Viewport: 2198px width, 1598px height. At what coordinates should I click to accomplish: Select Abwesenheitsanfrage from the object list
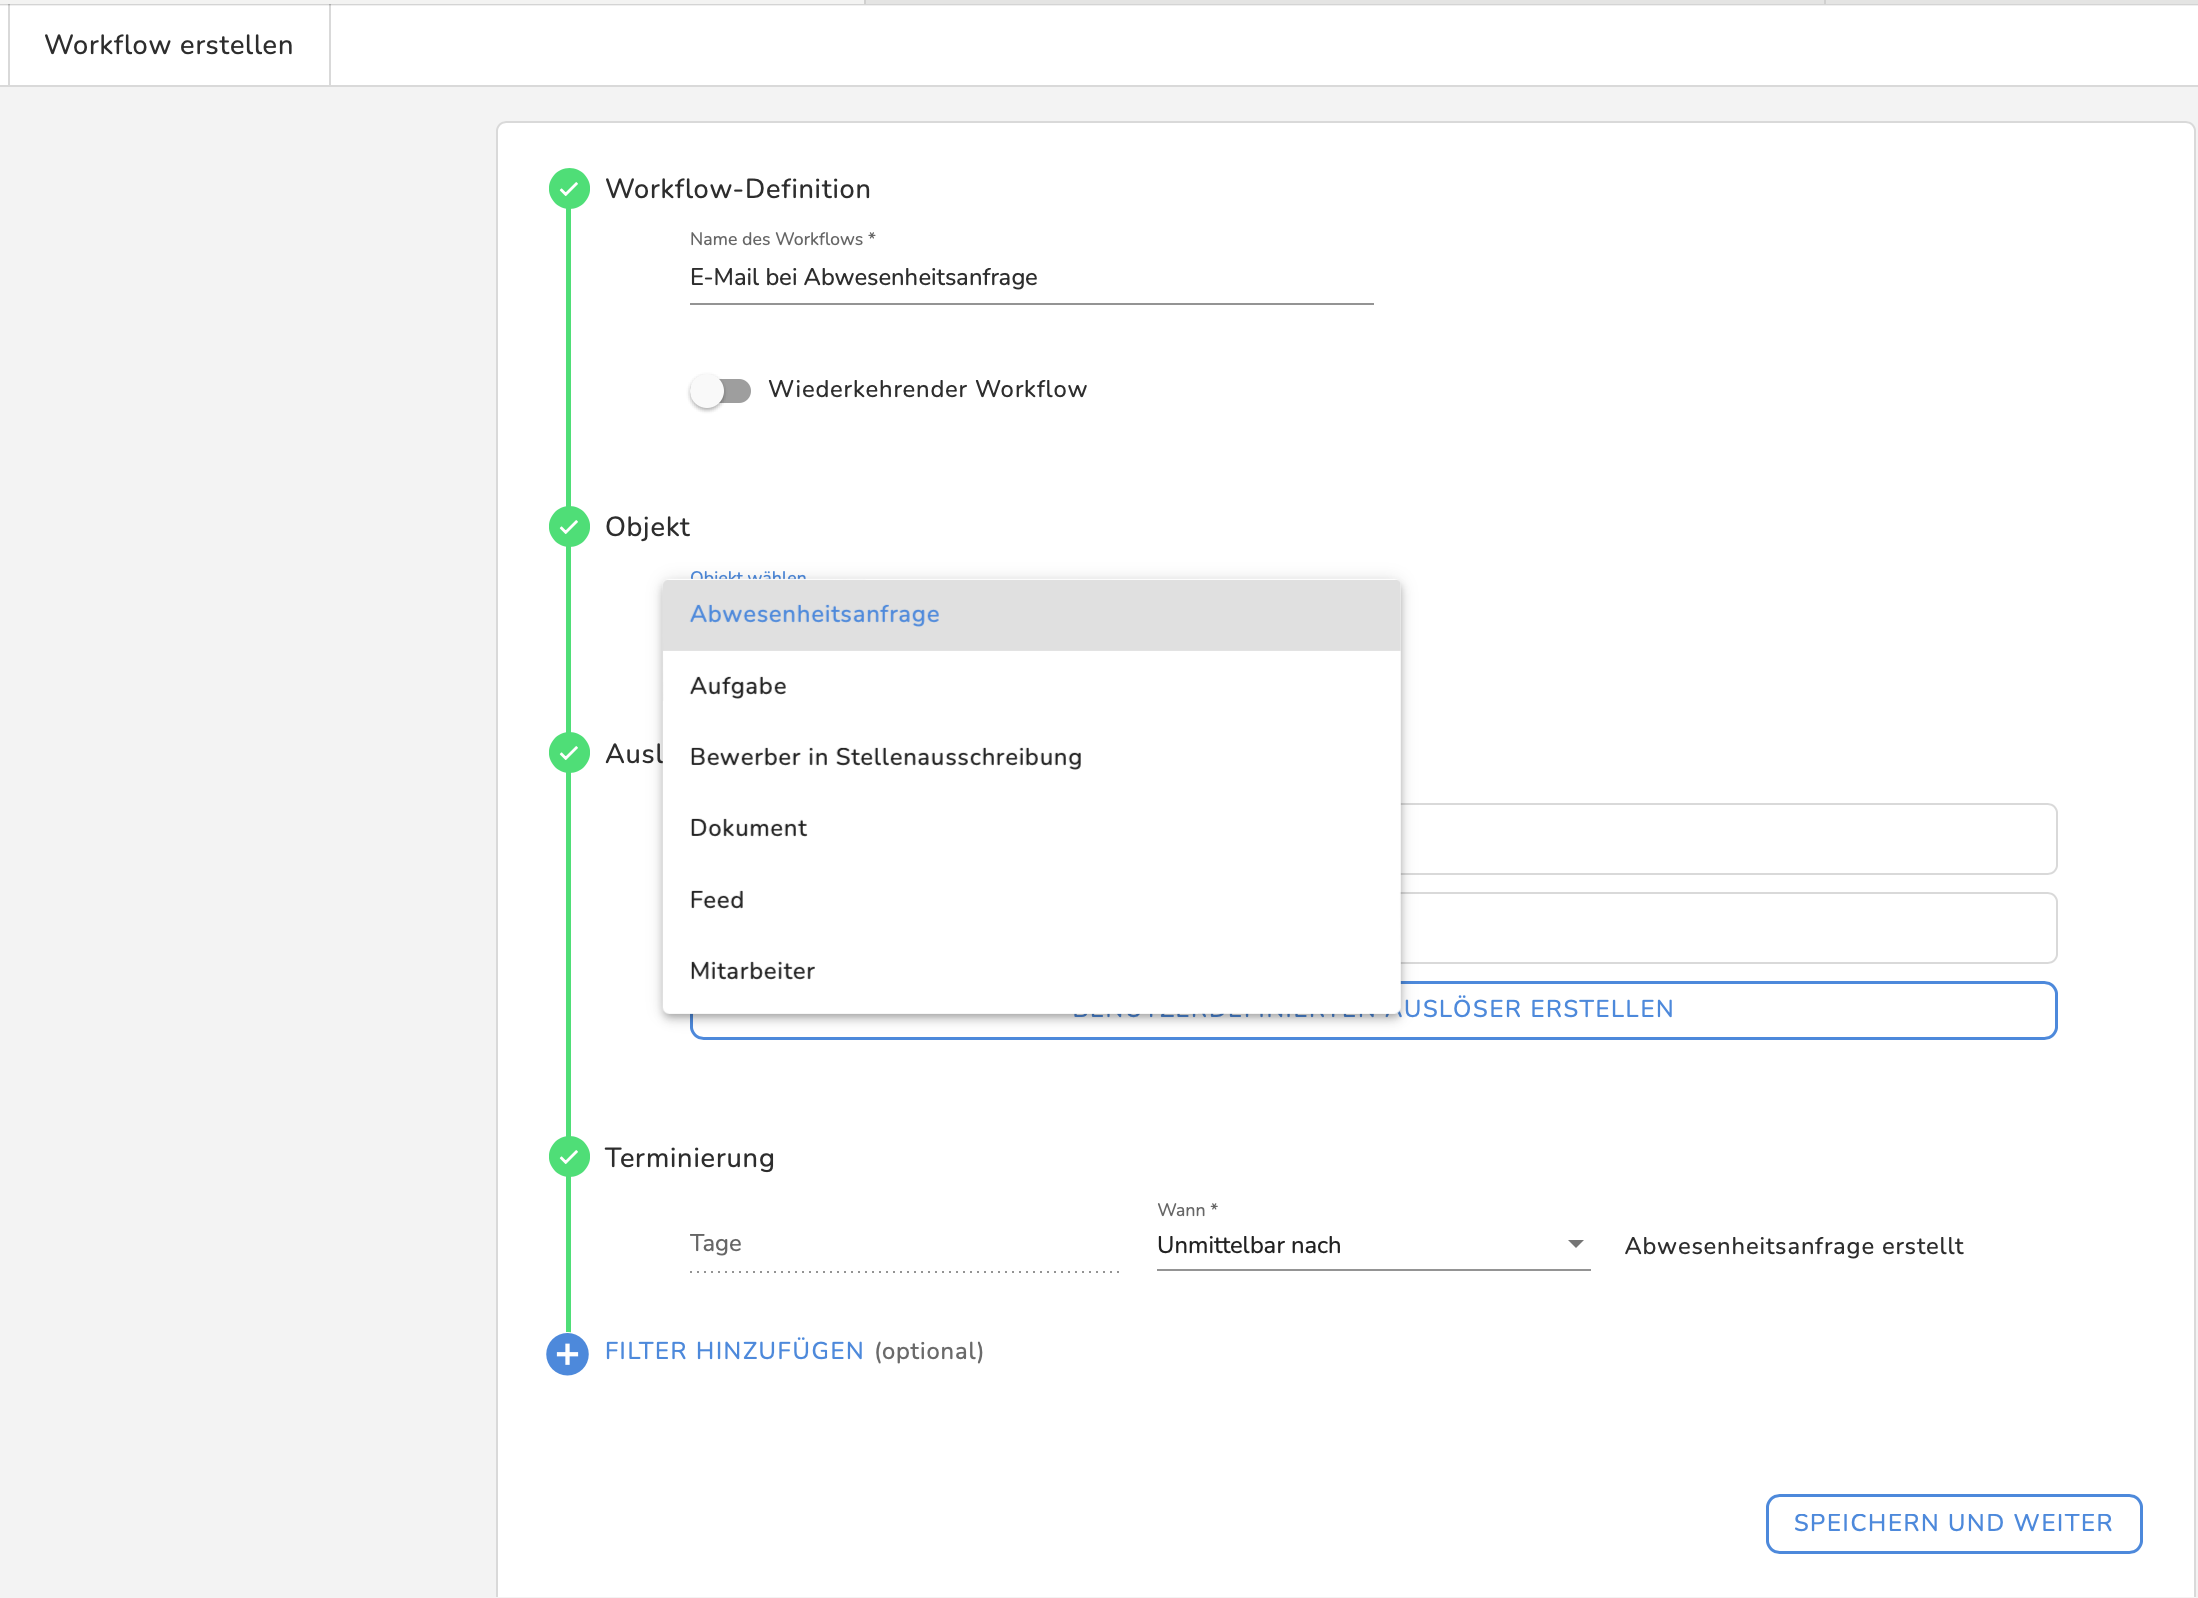pyautogui.click(x=815, y=614)
